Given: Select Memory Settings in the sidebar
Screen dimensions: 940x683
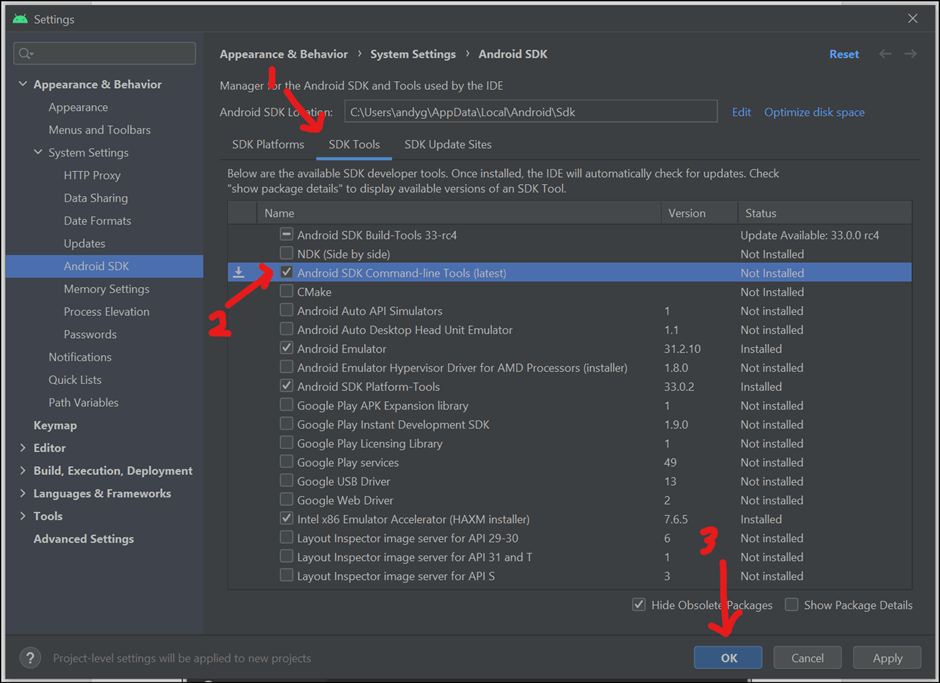Looking at the screenshot, I should [106, 289].
